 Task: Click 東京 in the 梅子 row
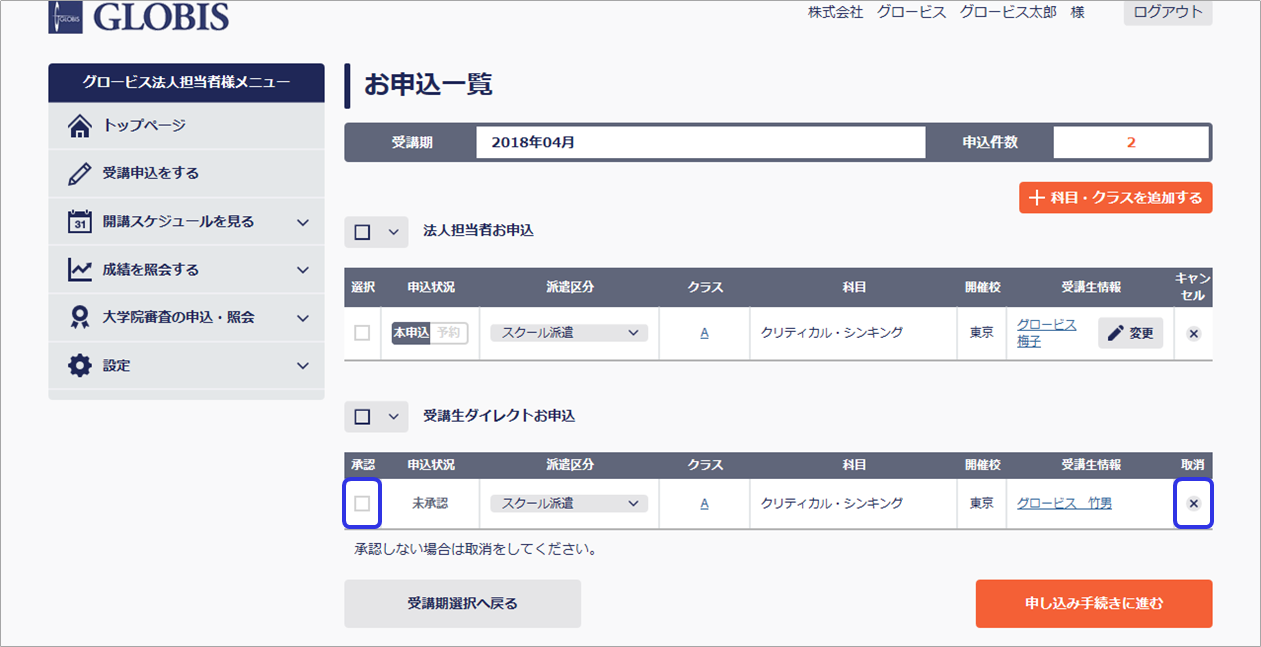tap(982, 333)
